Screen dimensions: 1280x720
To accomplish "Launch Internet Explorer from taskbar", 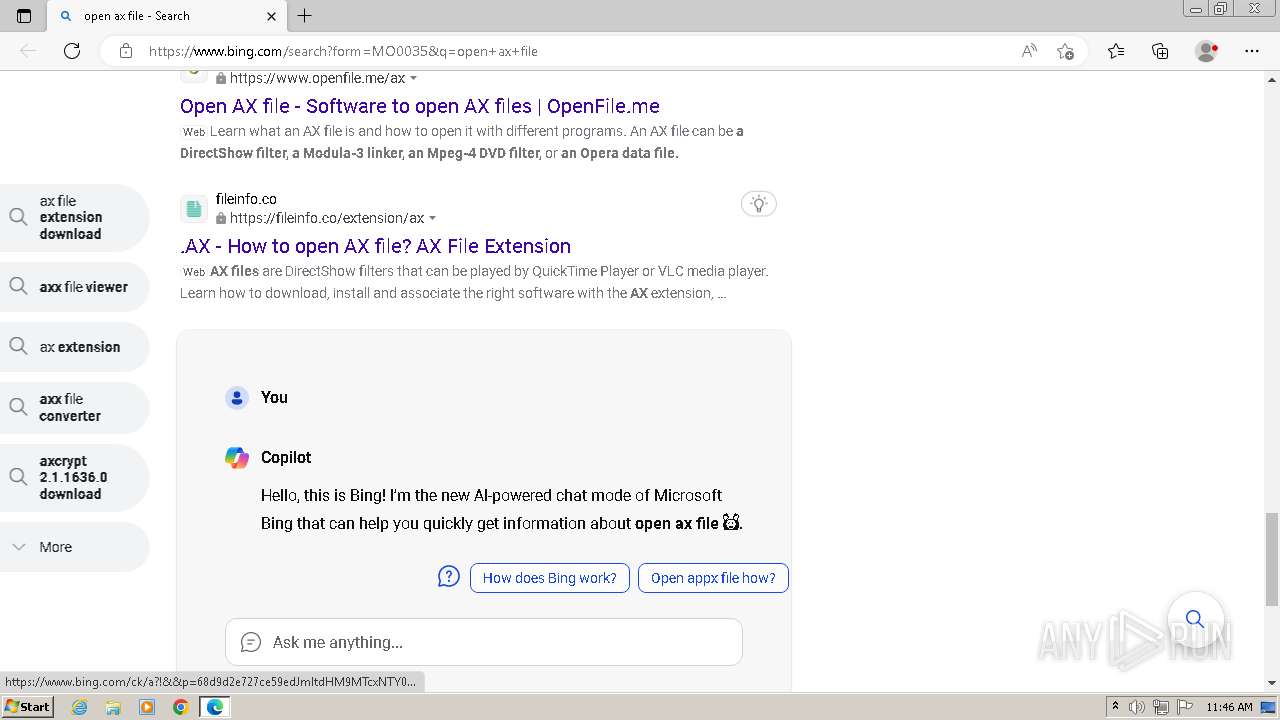I will 80,707.
